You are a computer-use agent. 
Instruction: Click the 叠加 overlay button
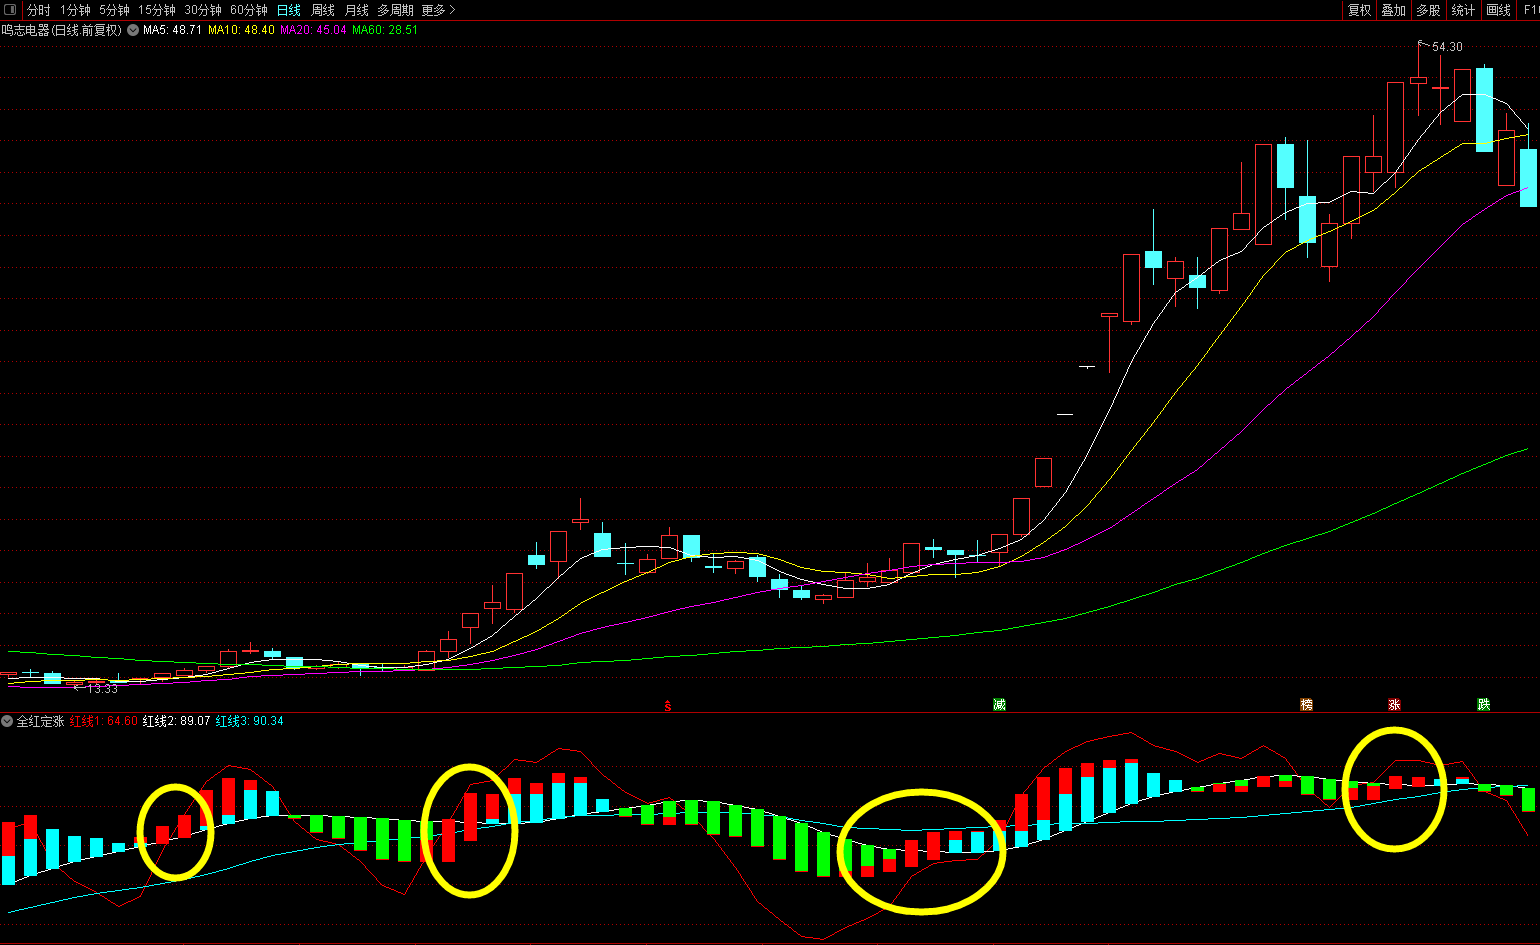pyautogui.click(x=1394, y=10)
